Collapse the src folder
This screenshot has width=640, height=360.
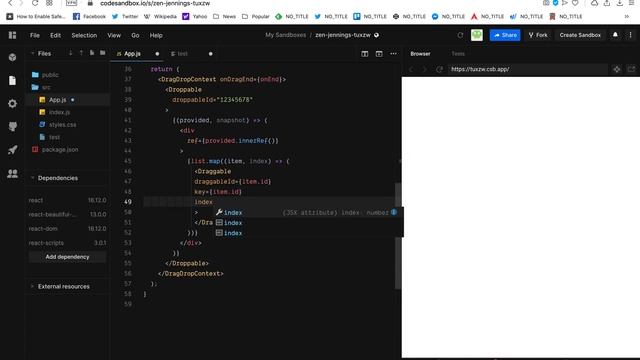46,87
